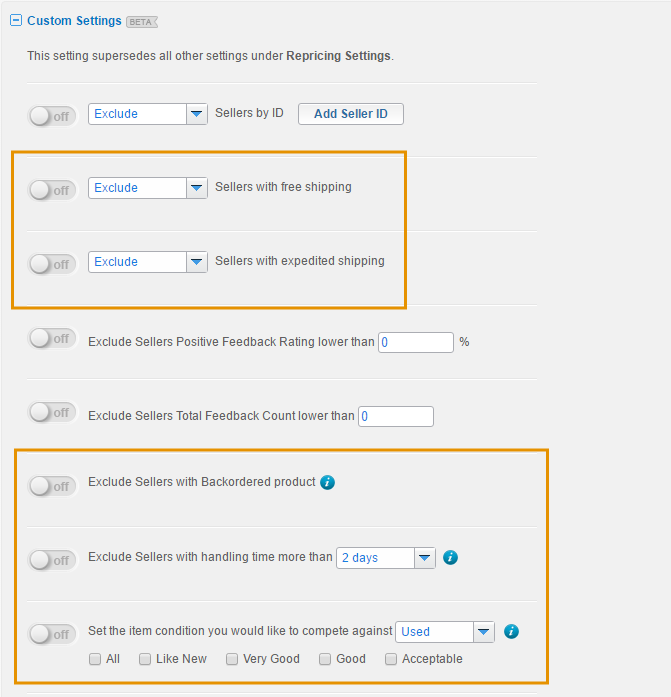Click the 'Sellers with free shipping' text
The height and width of the screenshot is (697, 671).
[x=283, y=187]
